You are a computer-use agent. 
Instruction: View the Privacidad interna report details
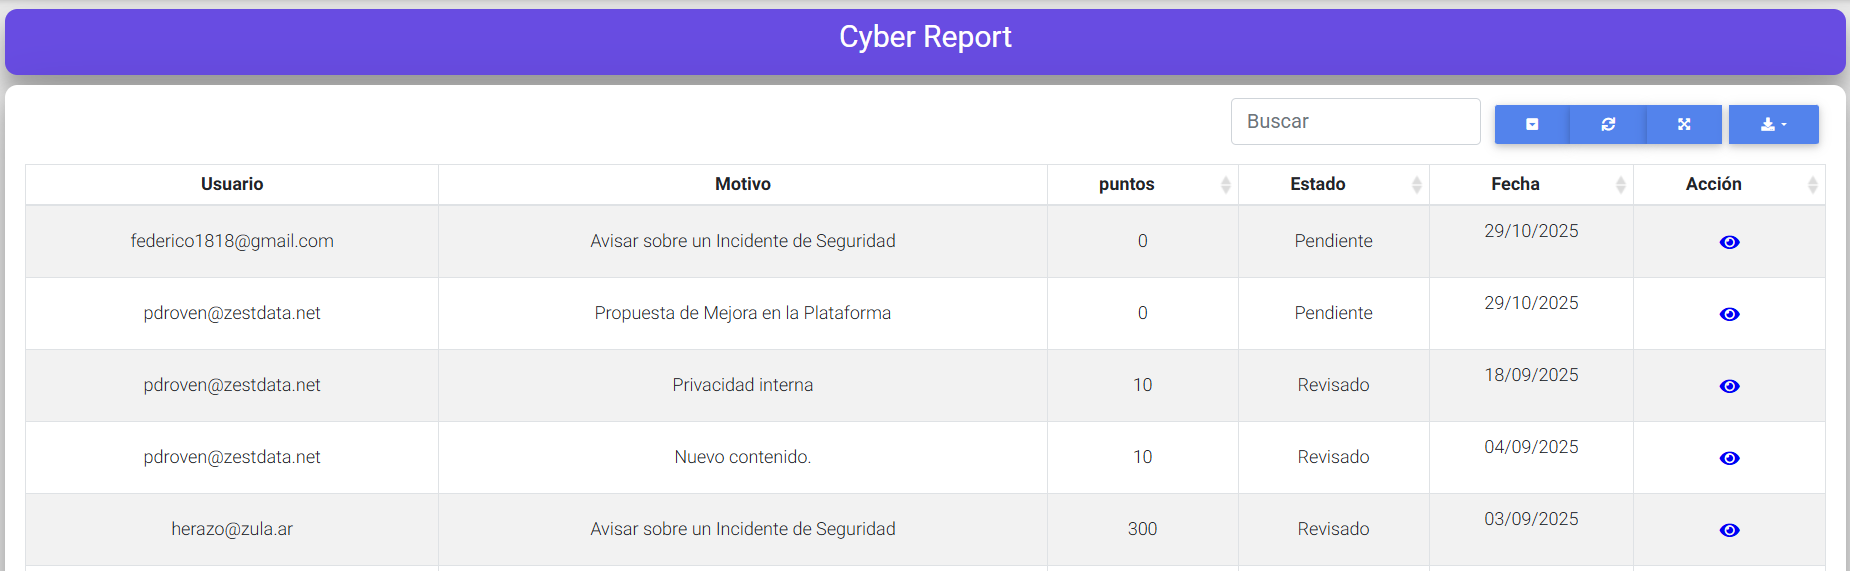click(x=1729, y=386)
